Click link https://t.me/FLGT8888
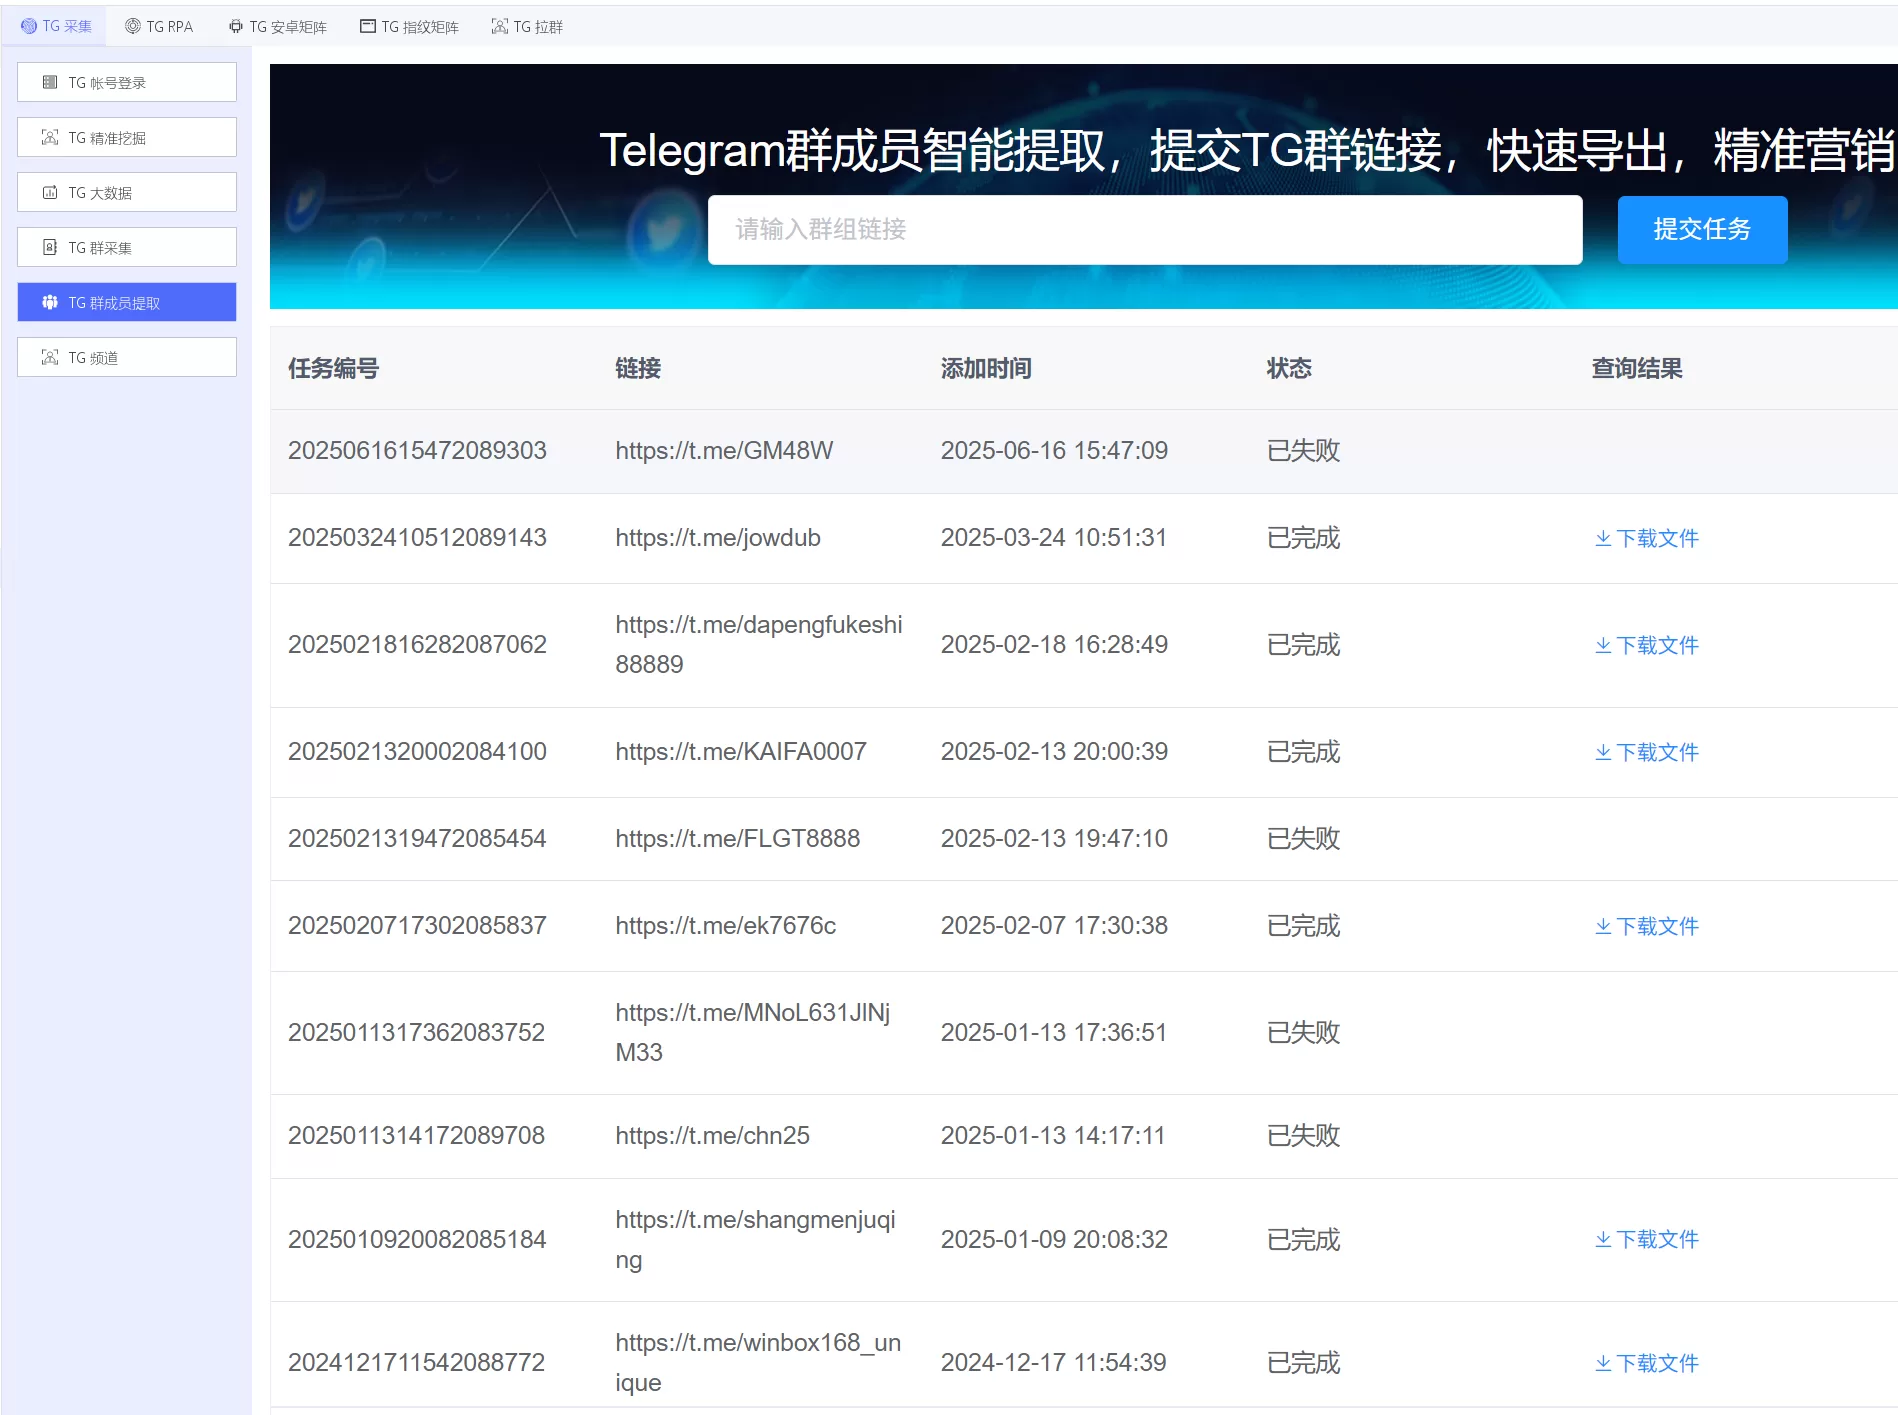1898x1415 pixels. click(738, 838)
